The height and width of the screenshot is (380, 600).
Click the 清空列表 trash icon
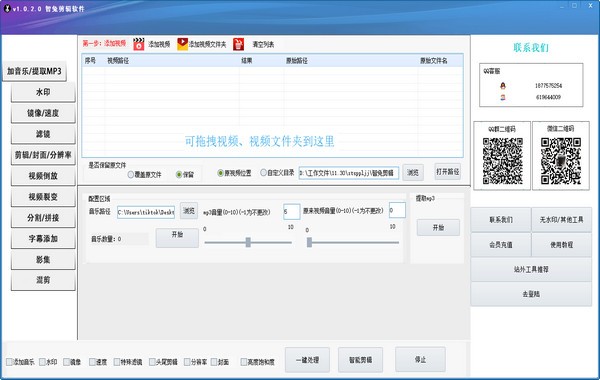pos(238,44)
